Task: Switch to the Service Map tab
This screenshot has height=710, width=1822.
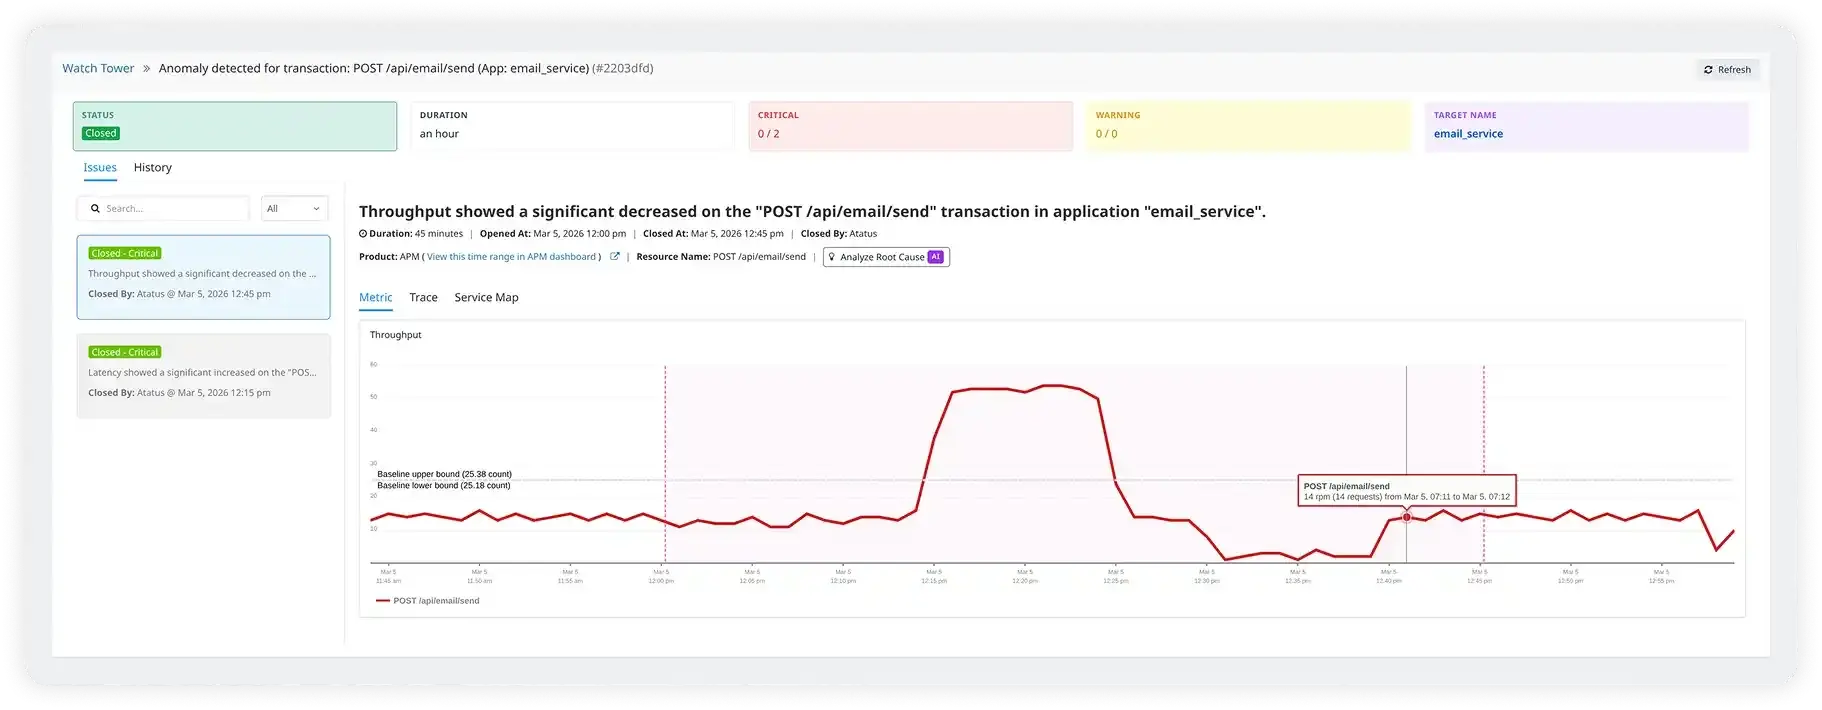Action: point(486,298)
